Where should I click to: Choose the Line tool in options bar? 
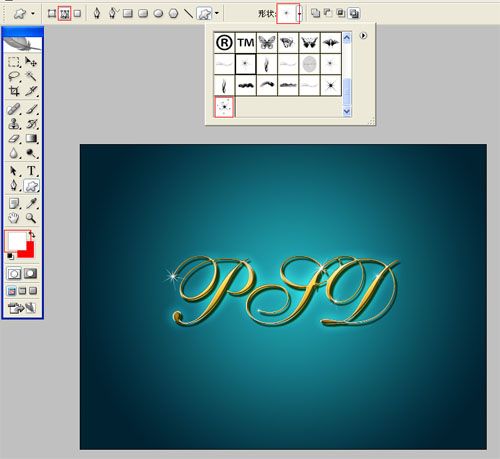tap(188, 13)
